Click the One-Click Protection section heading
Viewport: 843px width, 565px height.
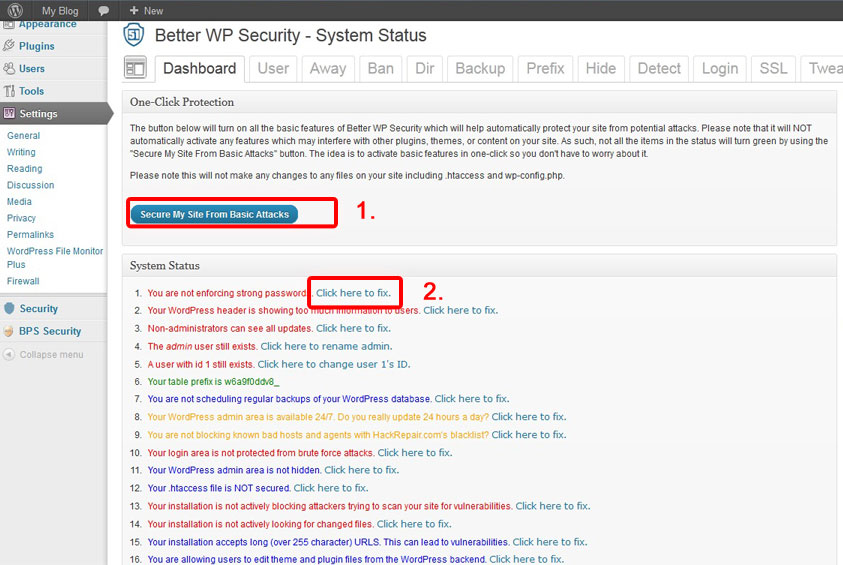point(182,102)
